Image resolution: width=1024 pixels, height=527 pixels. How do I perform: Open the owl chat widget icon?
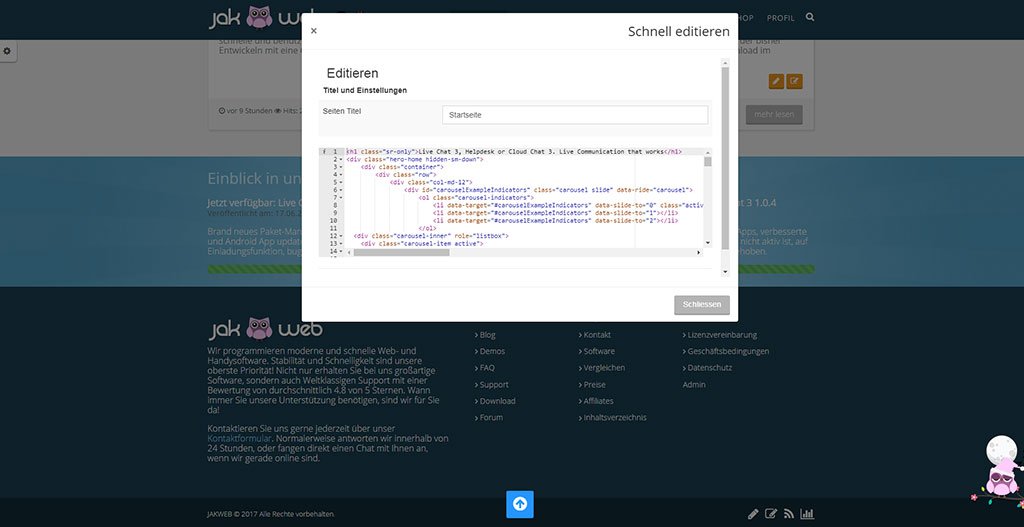[1000, 473]
